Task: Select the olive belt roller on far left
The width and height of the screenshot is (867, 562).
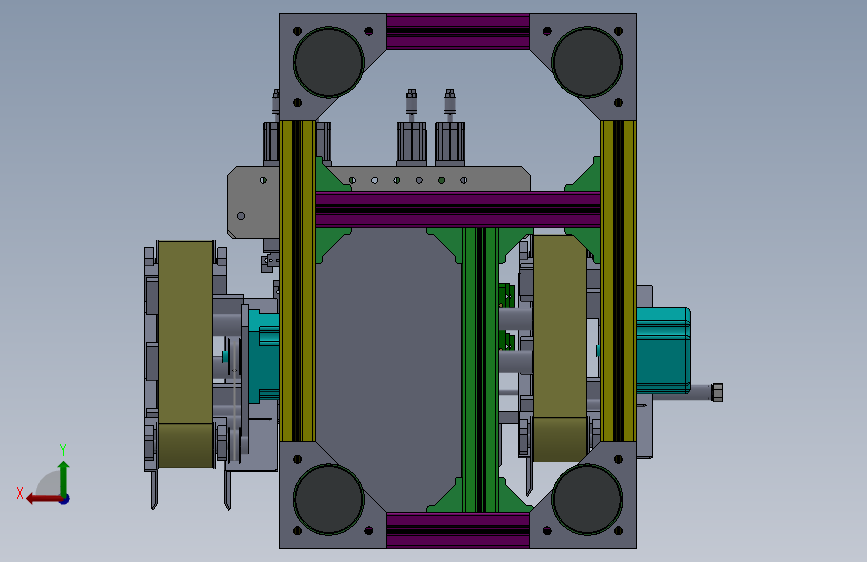Action: (x=186, y=354)
